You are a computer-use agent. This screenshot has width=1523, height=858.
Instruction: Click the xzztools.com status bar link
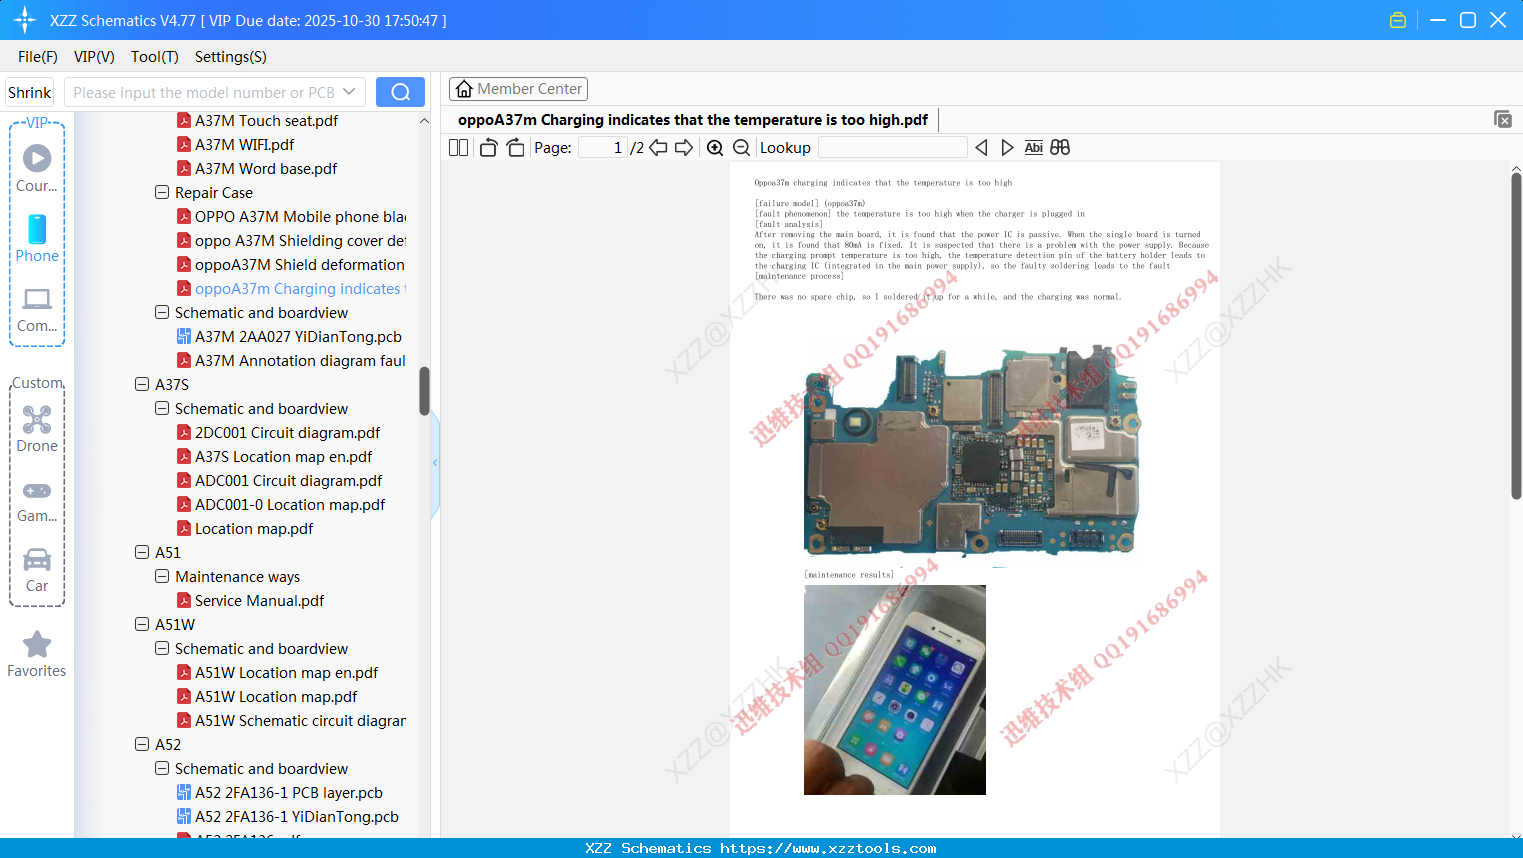pos(828,848)
